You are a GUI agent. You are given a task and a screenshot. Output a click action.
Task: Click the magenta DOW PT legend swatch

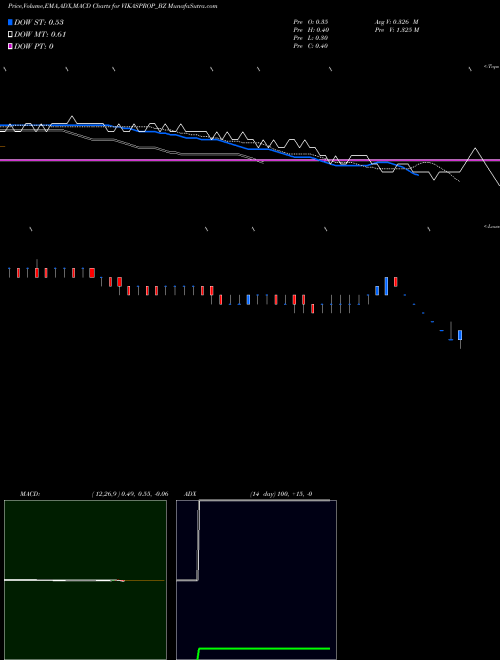tap(11, 46)
